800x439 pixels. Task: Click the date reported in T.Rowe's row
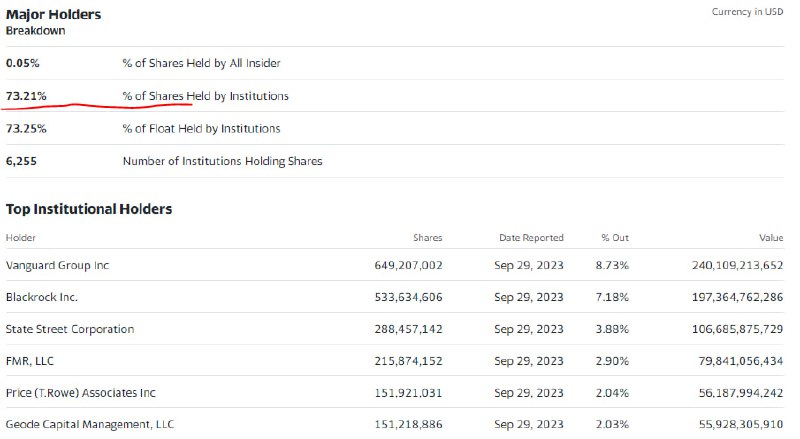click(x=529, y=393)
